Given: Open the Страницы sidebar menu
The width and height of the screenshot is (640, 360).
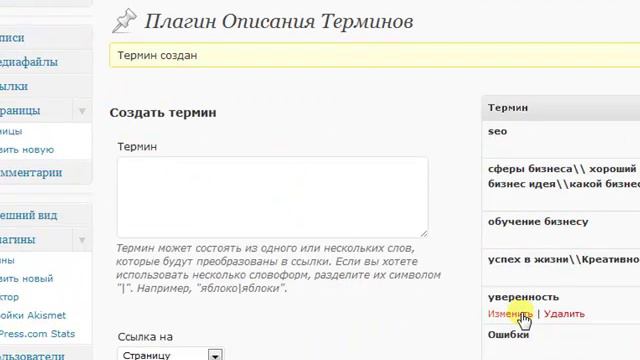Looking at the screenshot, I should click(x=20, y=111).
